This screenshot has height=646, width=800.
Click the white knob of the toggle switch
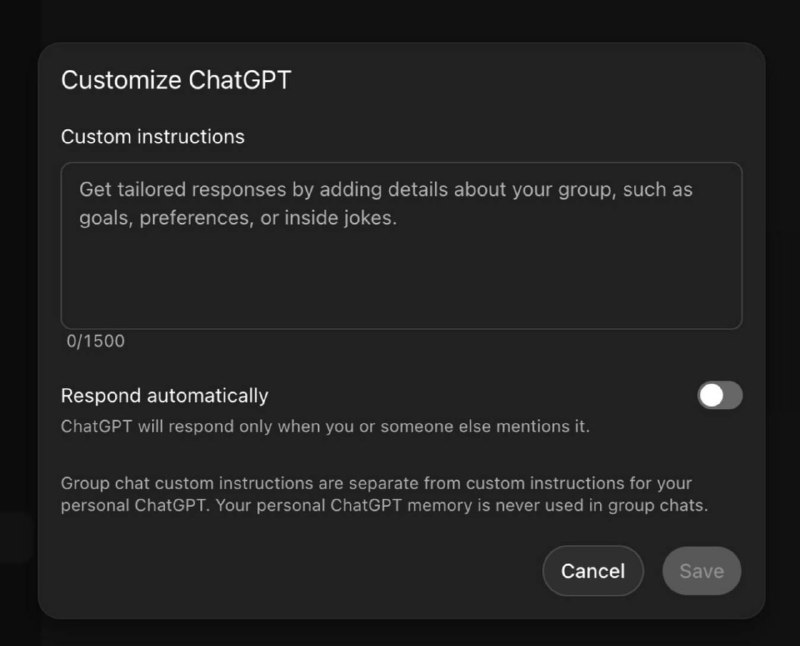(x=711, y=396)
